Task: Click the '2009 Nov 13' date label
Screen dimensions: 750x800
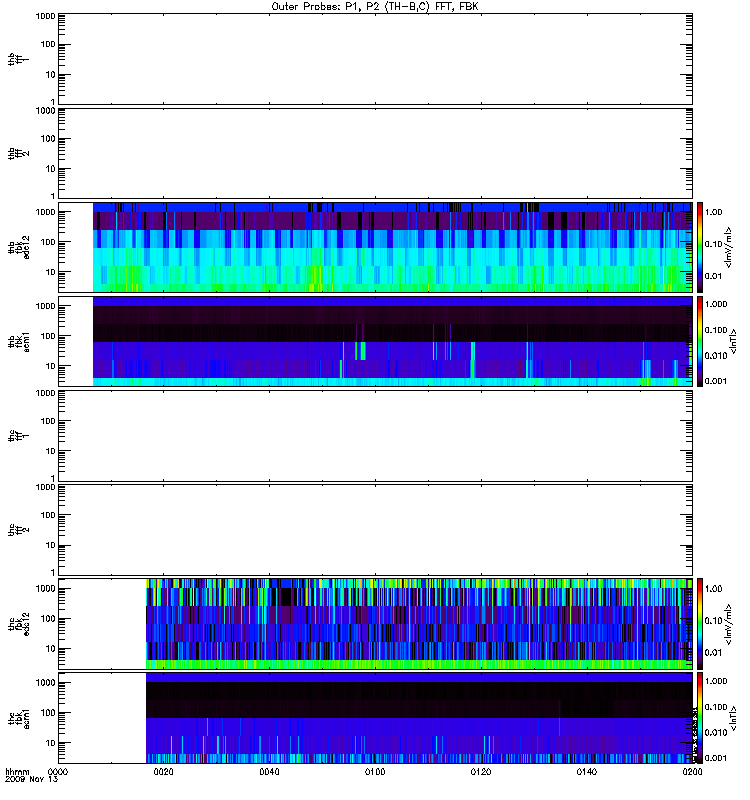Action: click(x=31, y=780)
